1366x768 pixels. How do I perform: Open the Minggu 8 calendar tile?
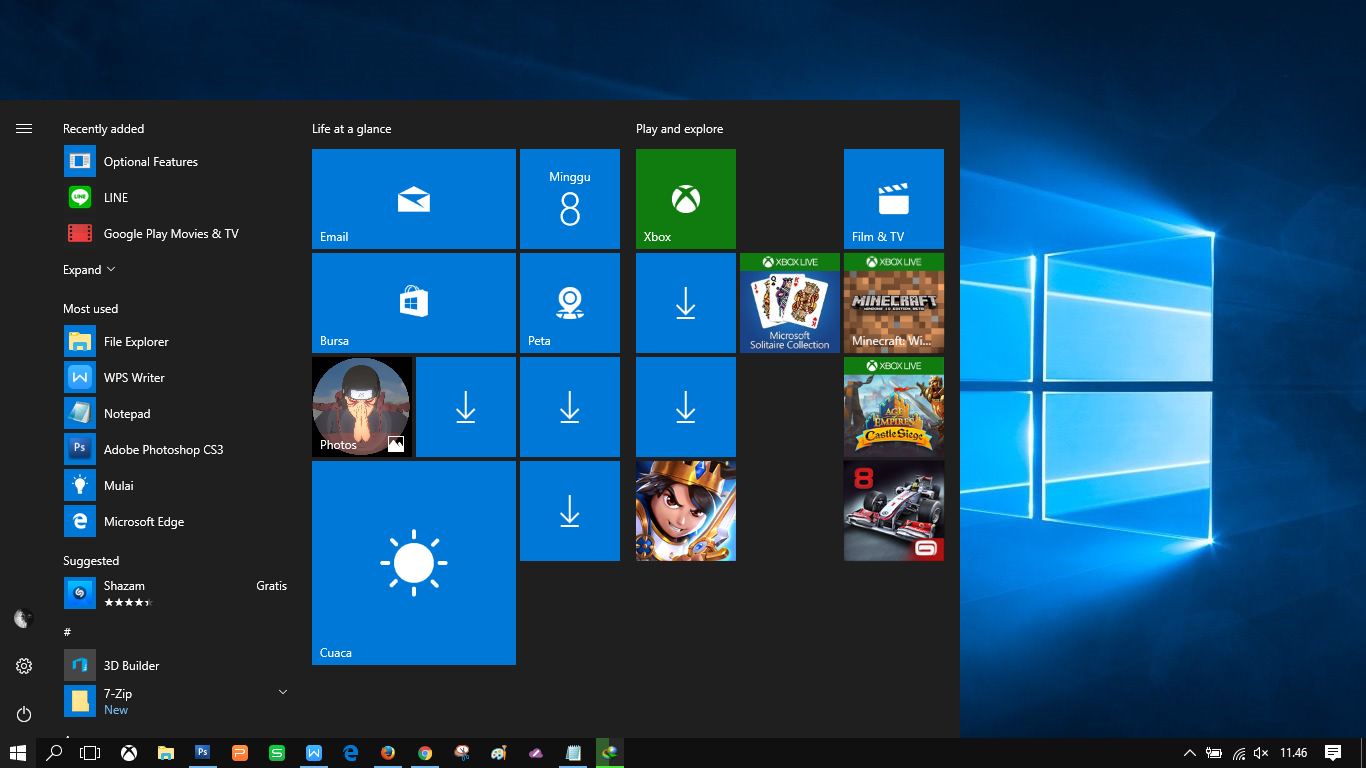pos(570,199)
